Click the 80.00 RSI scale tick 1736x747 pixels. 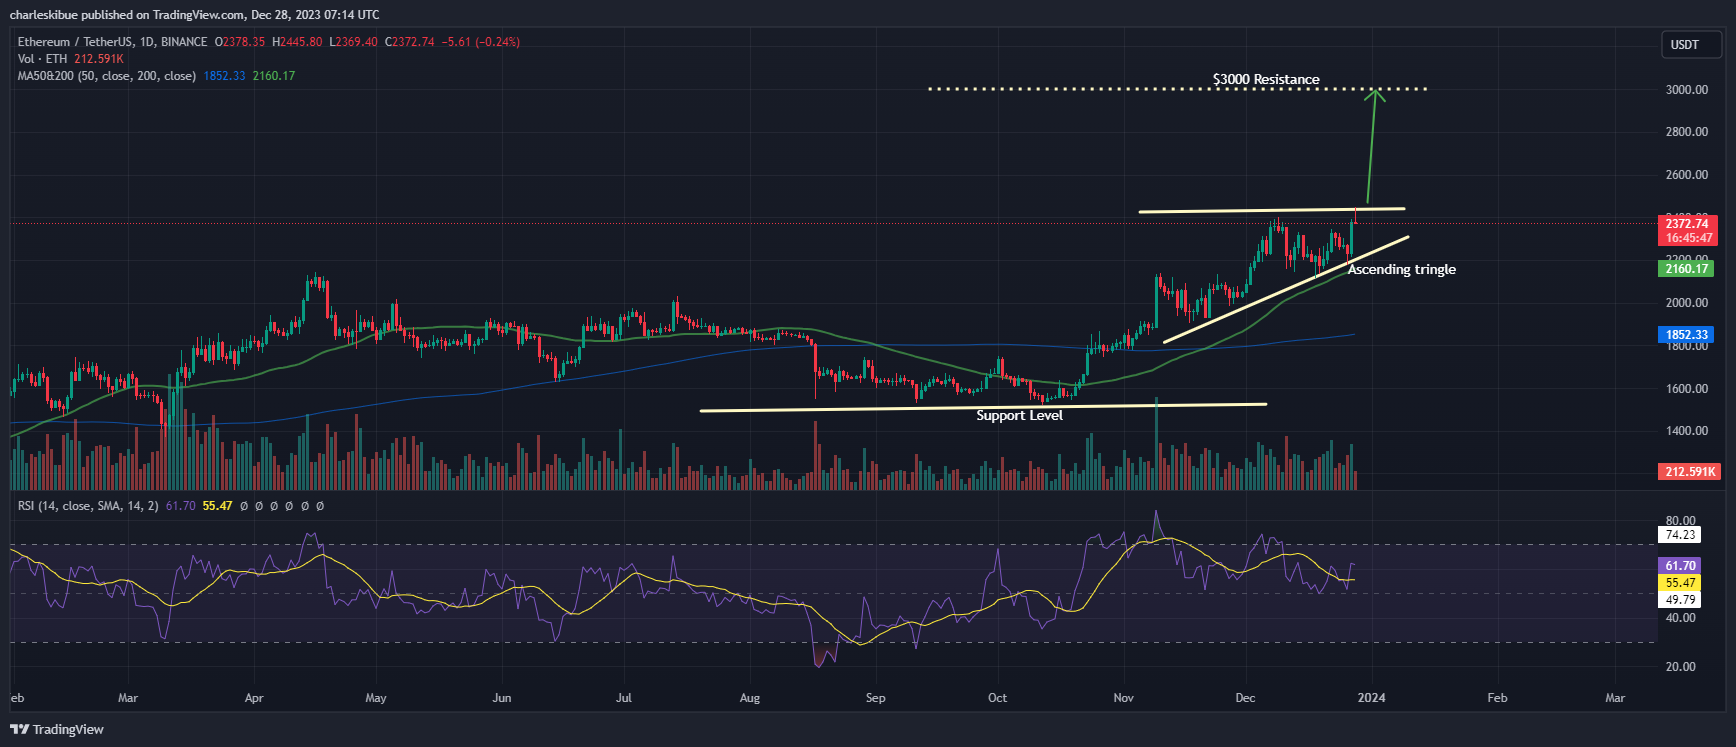tap(1680, 521)
